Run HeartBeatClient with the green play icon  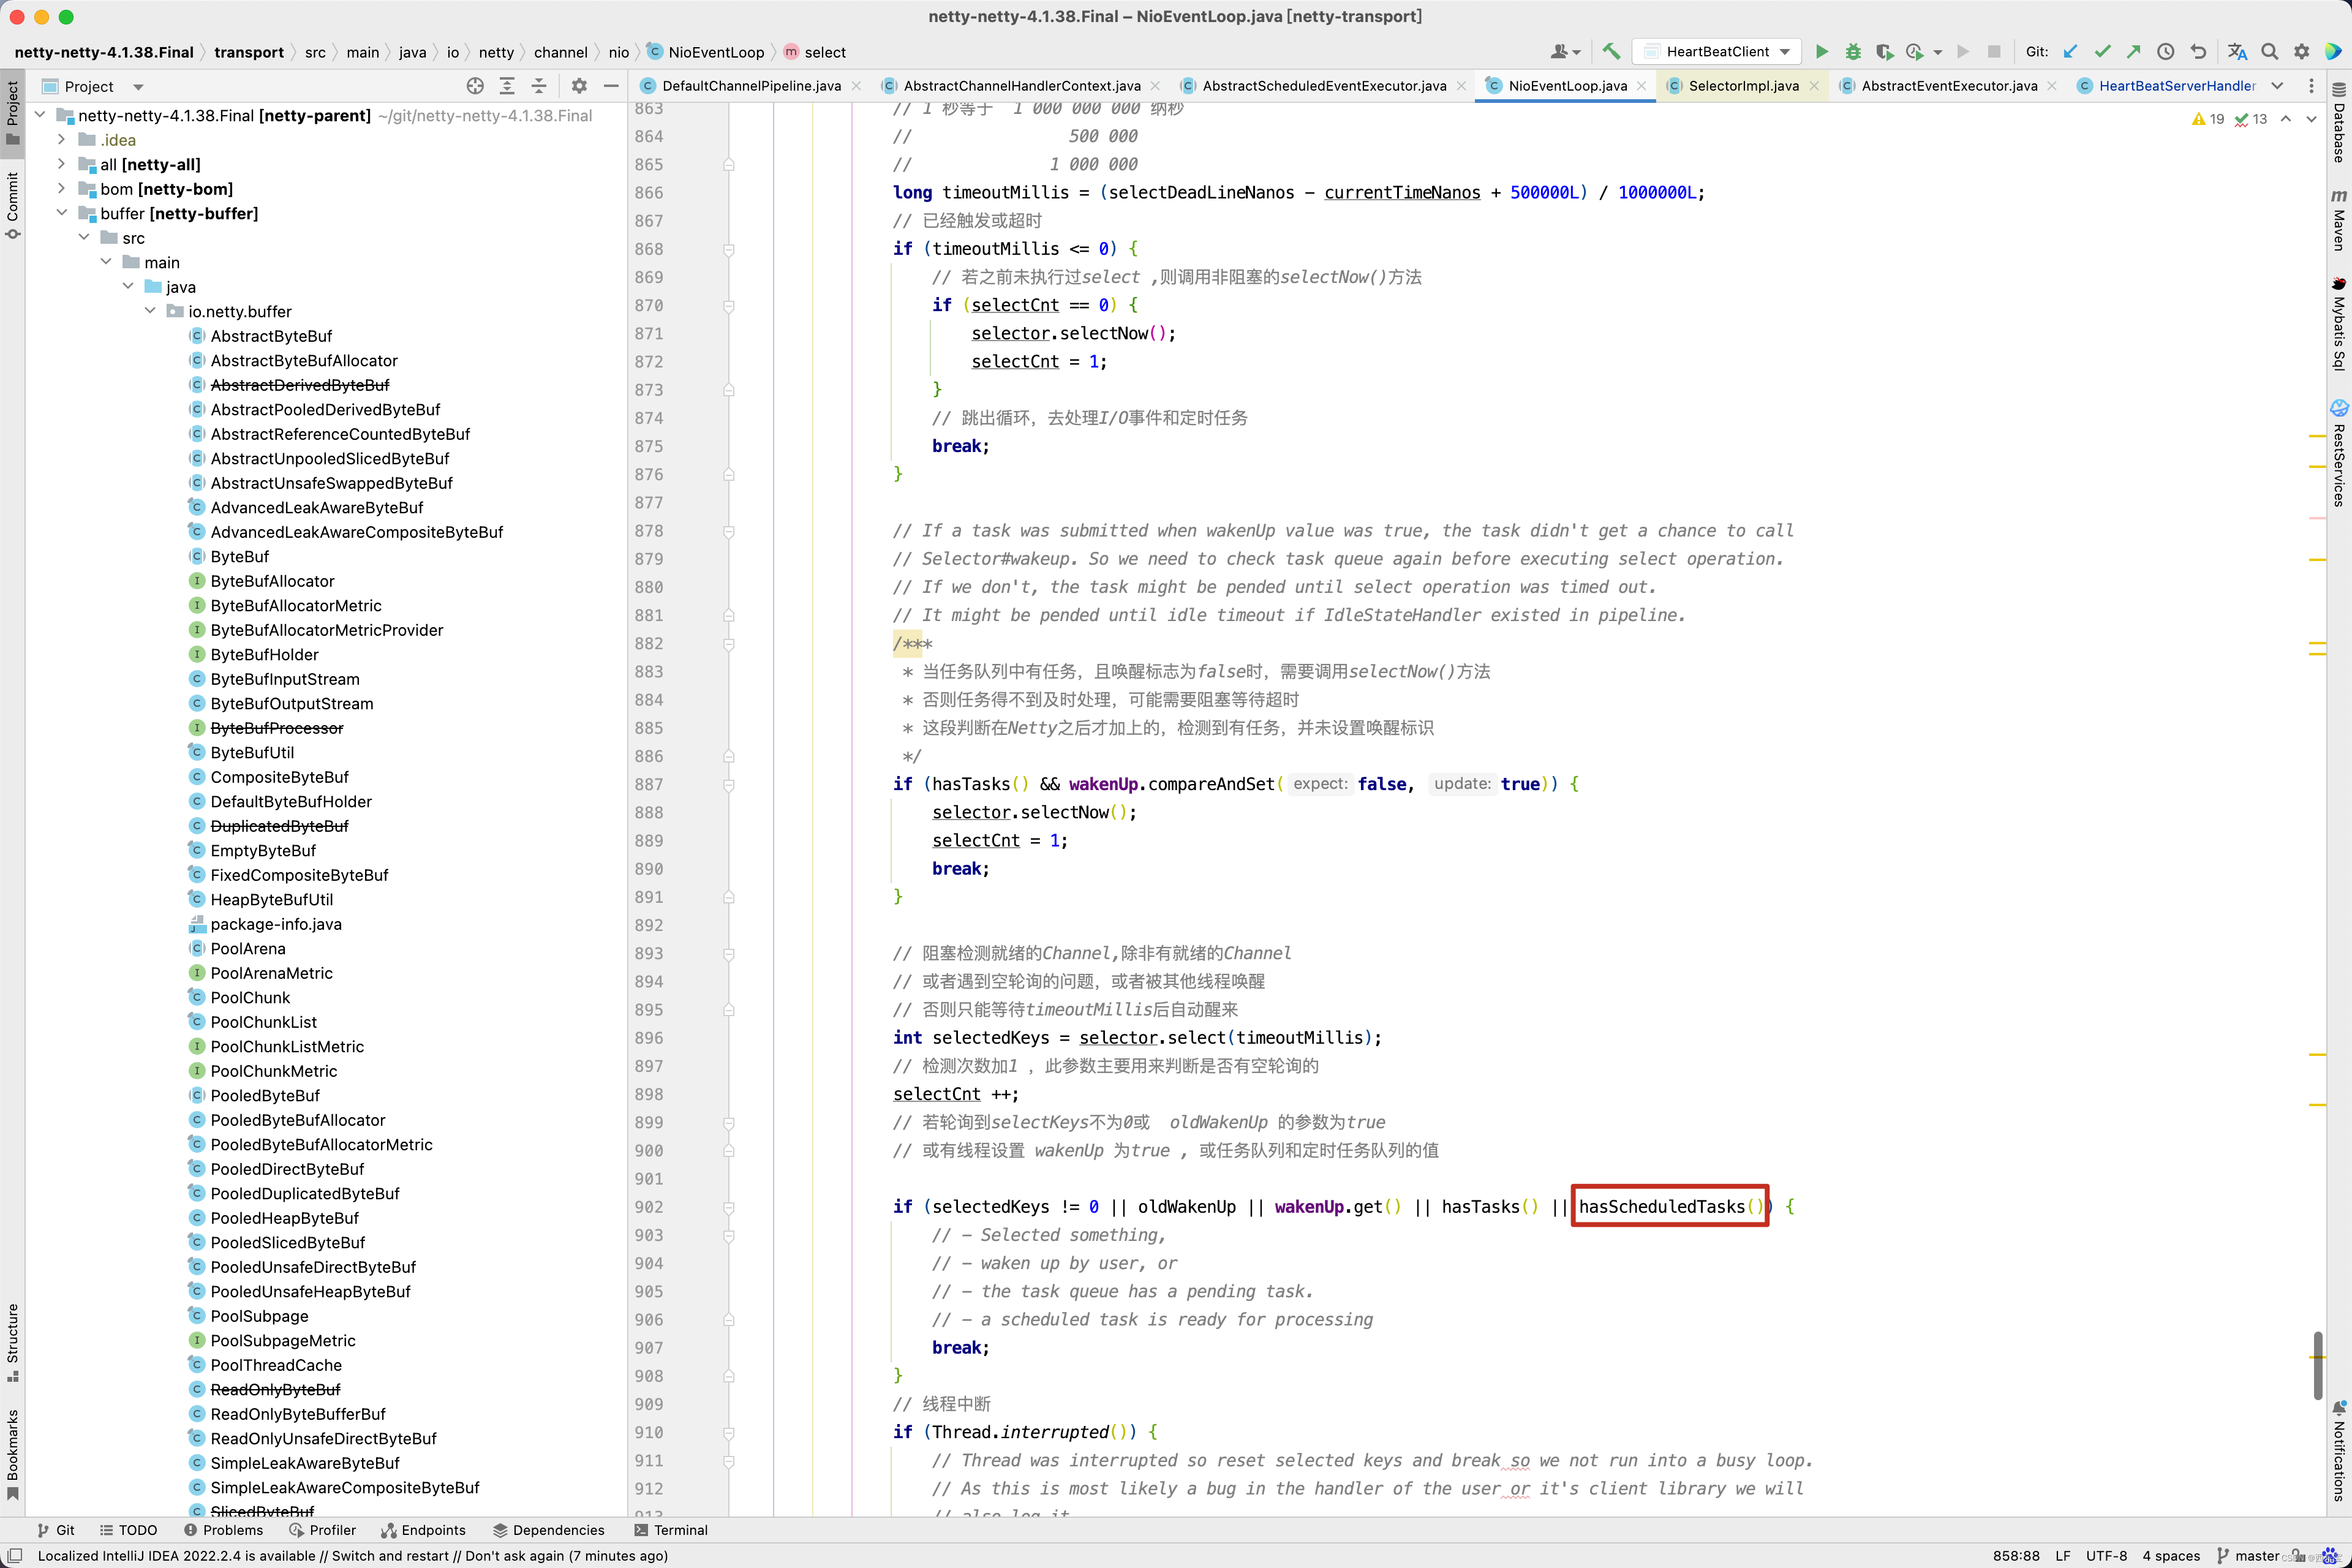point(1822,51)
